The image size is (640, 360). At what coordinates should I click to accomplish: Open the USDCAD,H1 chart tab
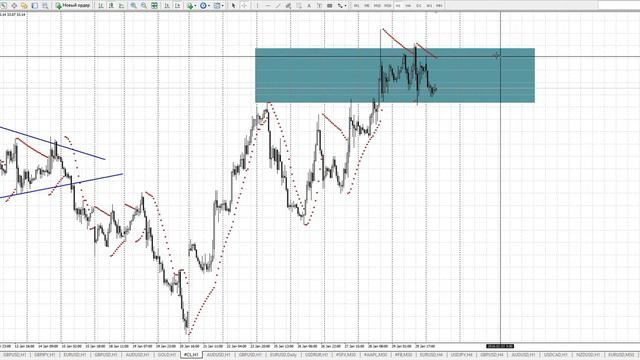point(555,355)
